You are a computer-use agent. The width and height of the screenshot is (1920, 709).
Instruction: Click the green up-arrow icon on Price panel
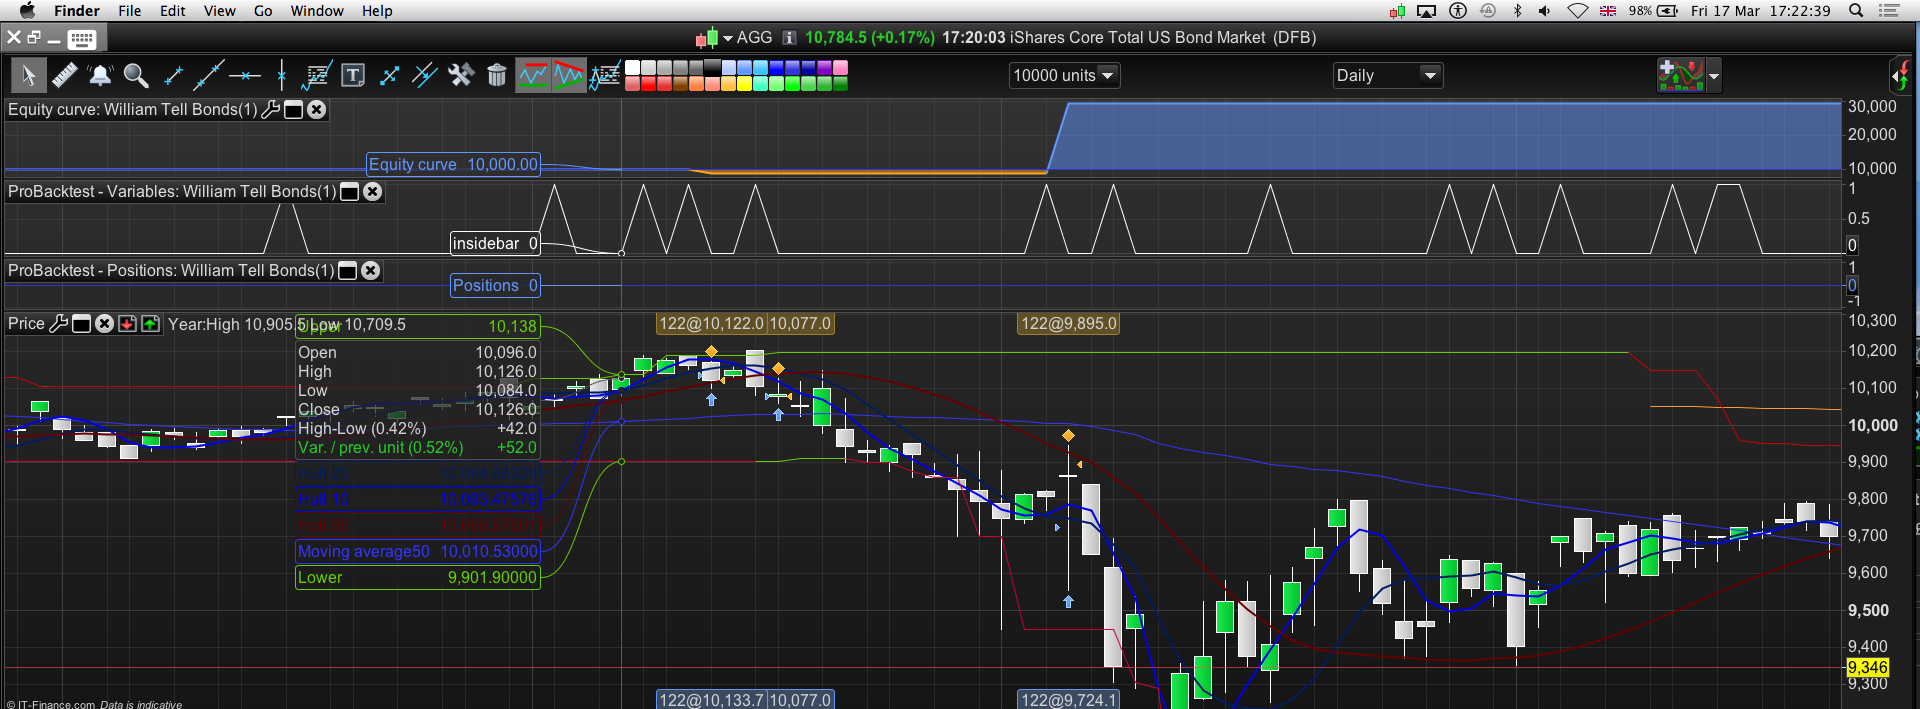[x=150, y=324]
